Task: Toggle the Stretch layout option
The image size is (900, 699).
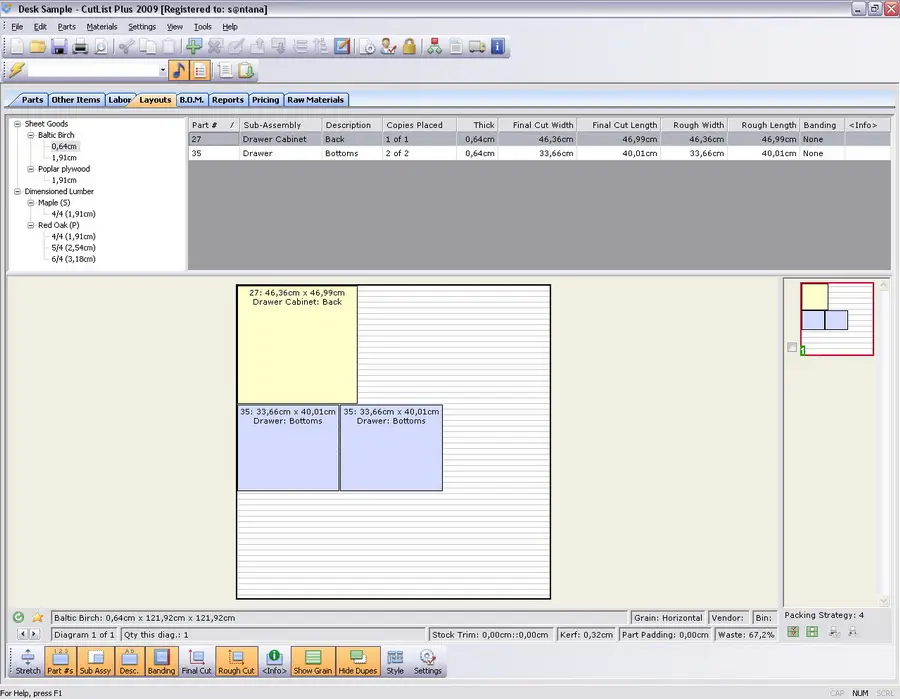Action: pos(28,662)
